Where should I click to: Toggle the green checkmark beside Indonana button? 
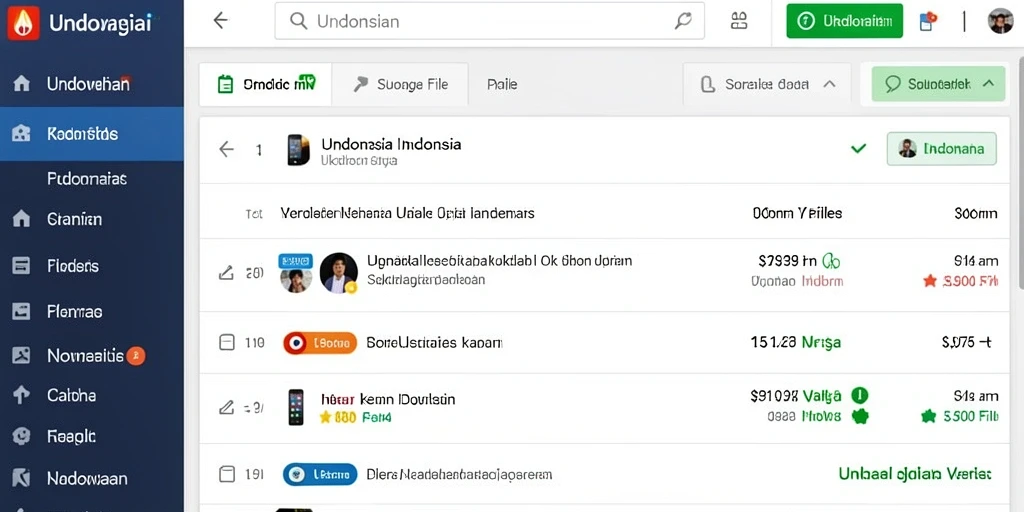click(859, 149)
